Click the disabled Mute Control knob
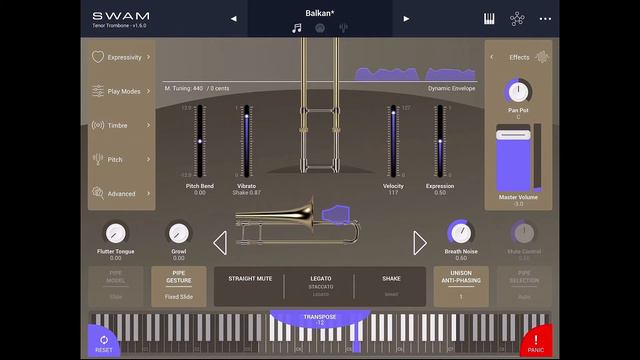Screen dimensions: 640x360 (x=524, y=233)
